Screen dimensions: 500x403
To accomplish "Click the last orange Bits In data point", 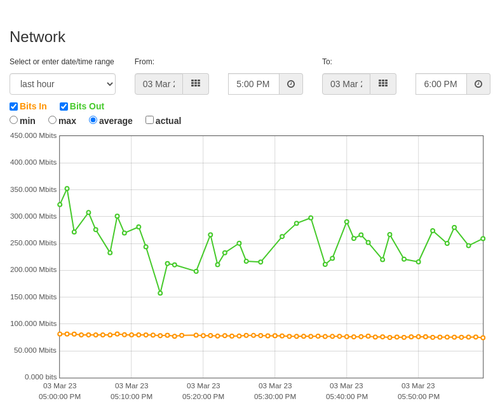I will (483, 338).
